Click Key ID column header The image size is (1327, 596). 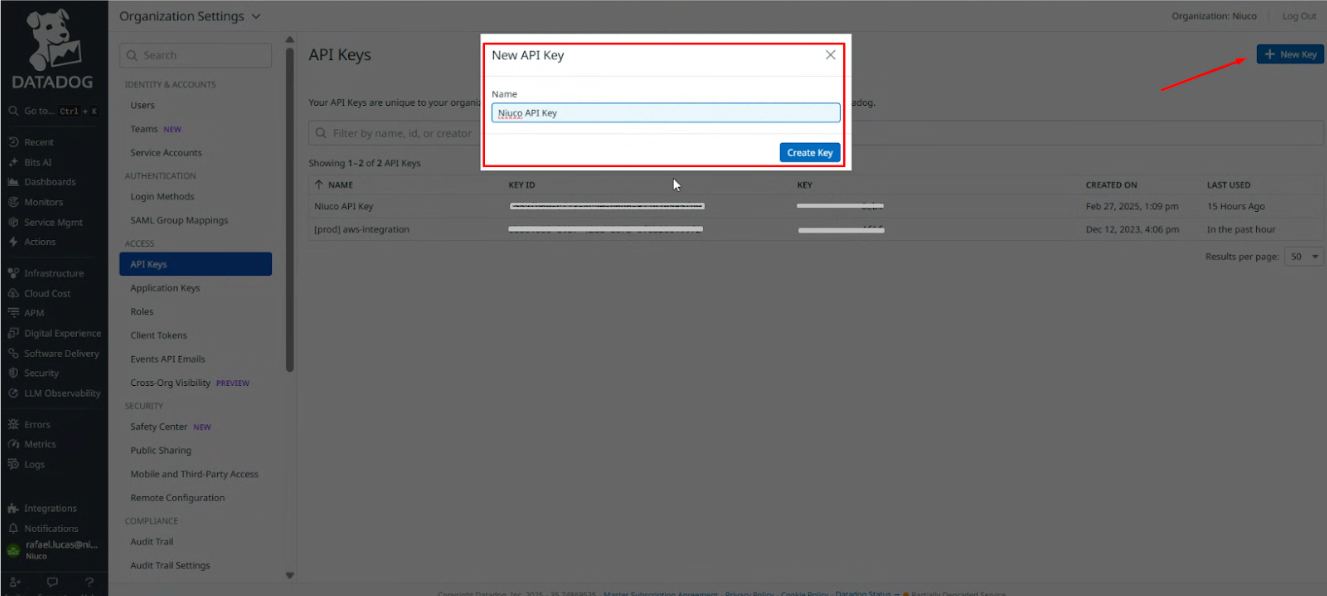pyautogui.click(x=521, y=185)
